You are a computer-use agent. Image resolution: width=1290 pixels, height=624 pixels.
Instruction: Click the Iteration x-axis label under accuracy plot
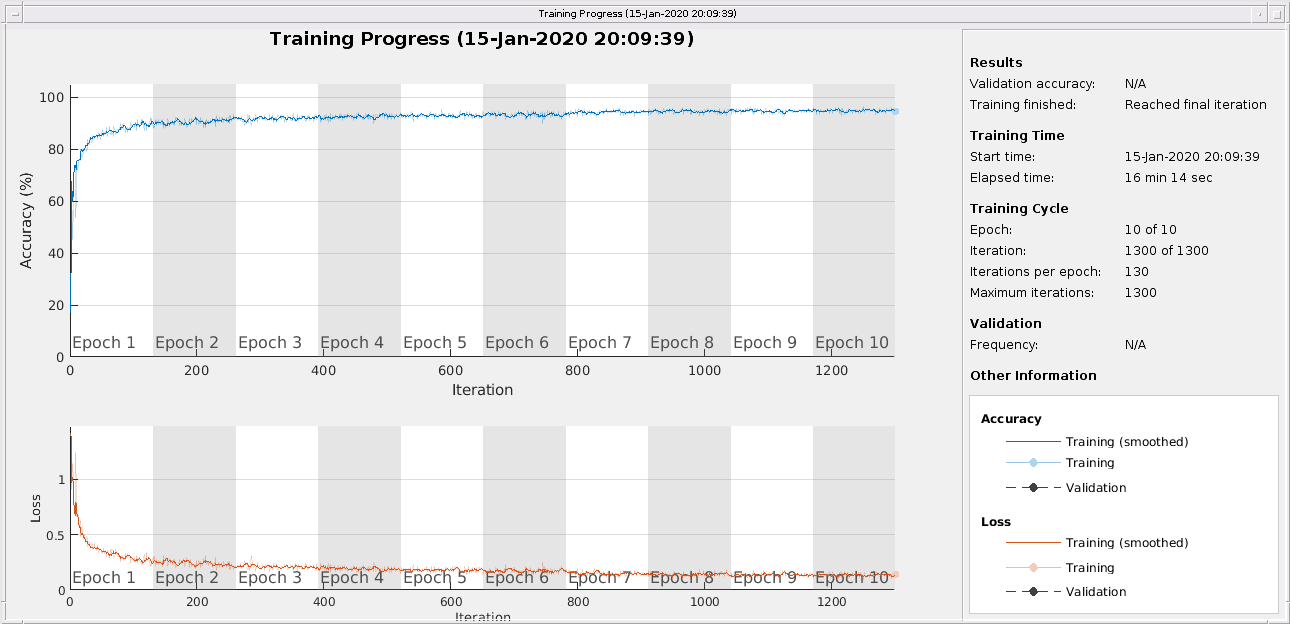tap(482, 390)
